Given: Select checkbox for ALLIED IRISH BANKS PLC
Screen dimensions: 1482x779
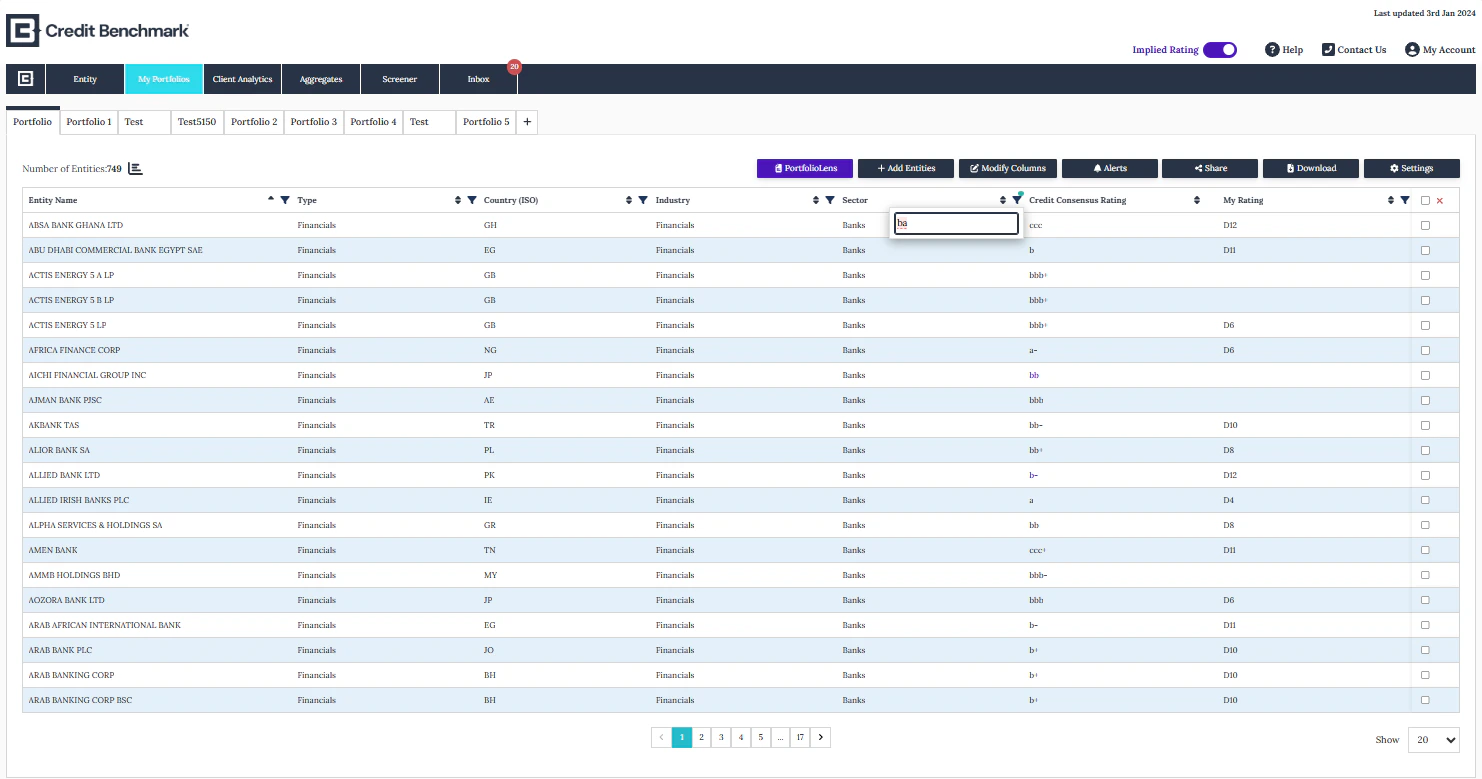Looking at the screenshot, I should [1425, 500].
